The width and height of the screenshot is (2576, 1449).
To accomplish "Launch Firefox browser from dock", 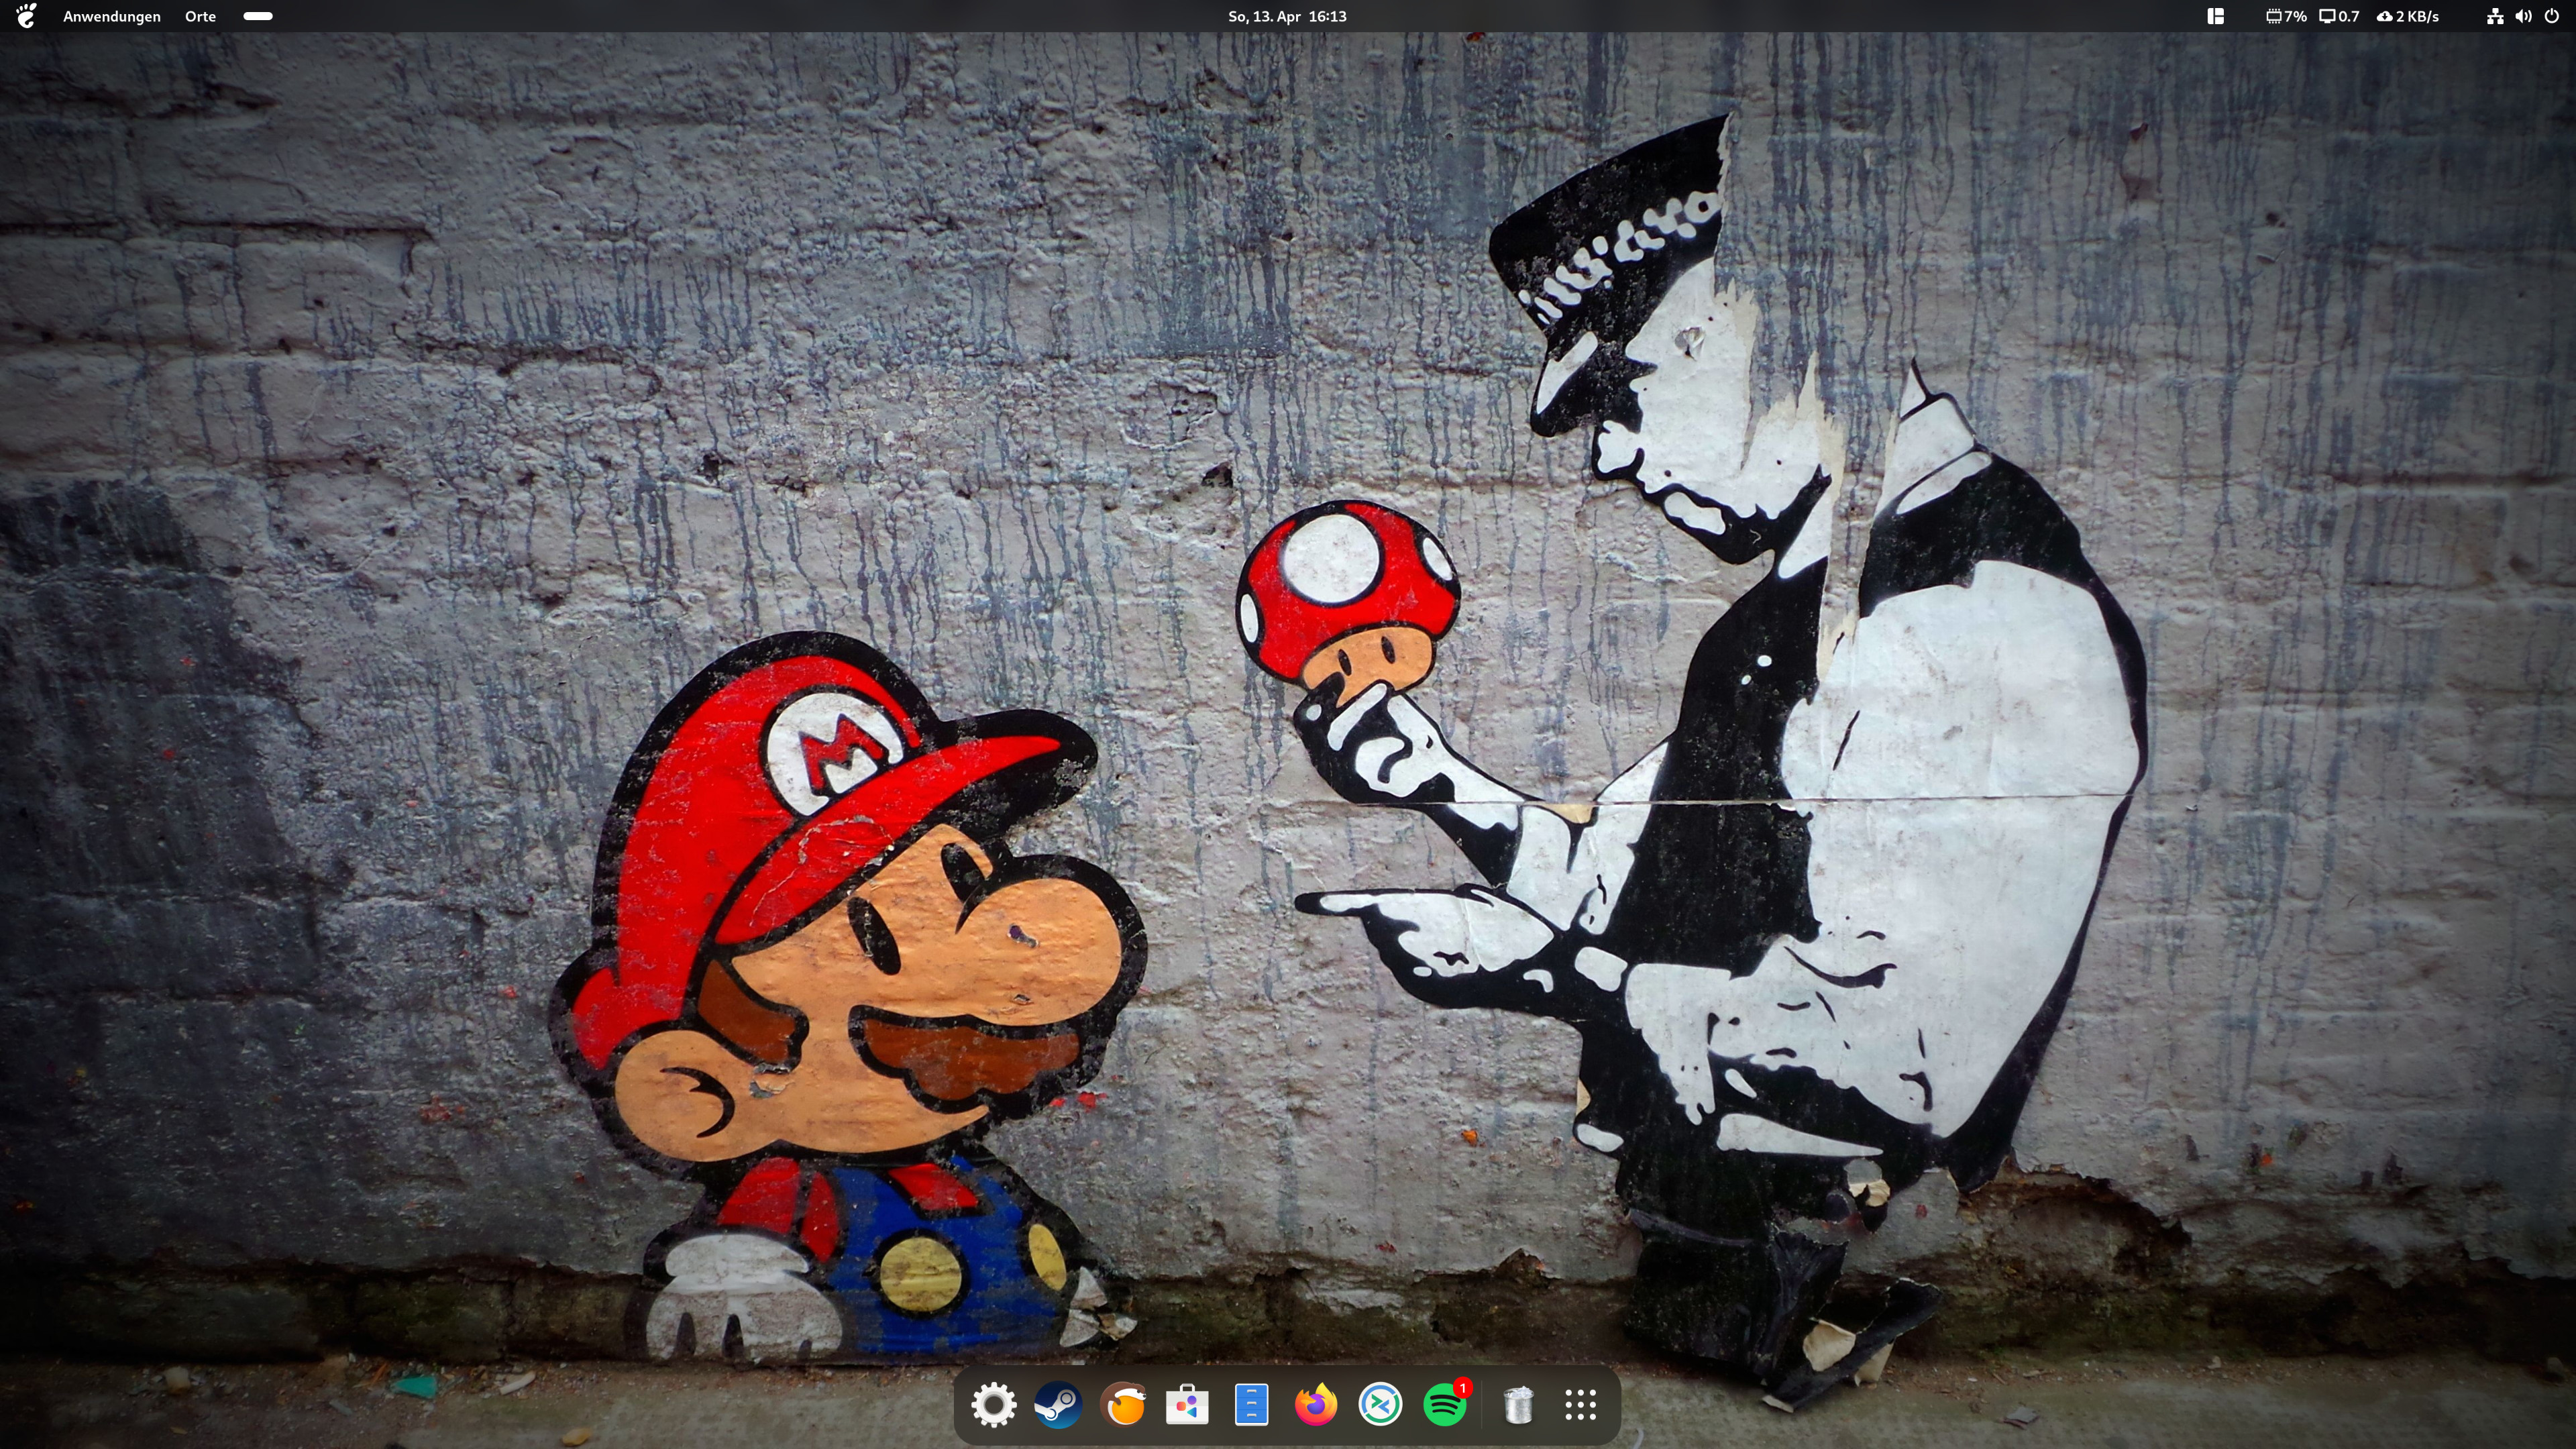I will click(x=1316, y=1405).
